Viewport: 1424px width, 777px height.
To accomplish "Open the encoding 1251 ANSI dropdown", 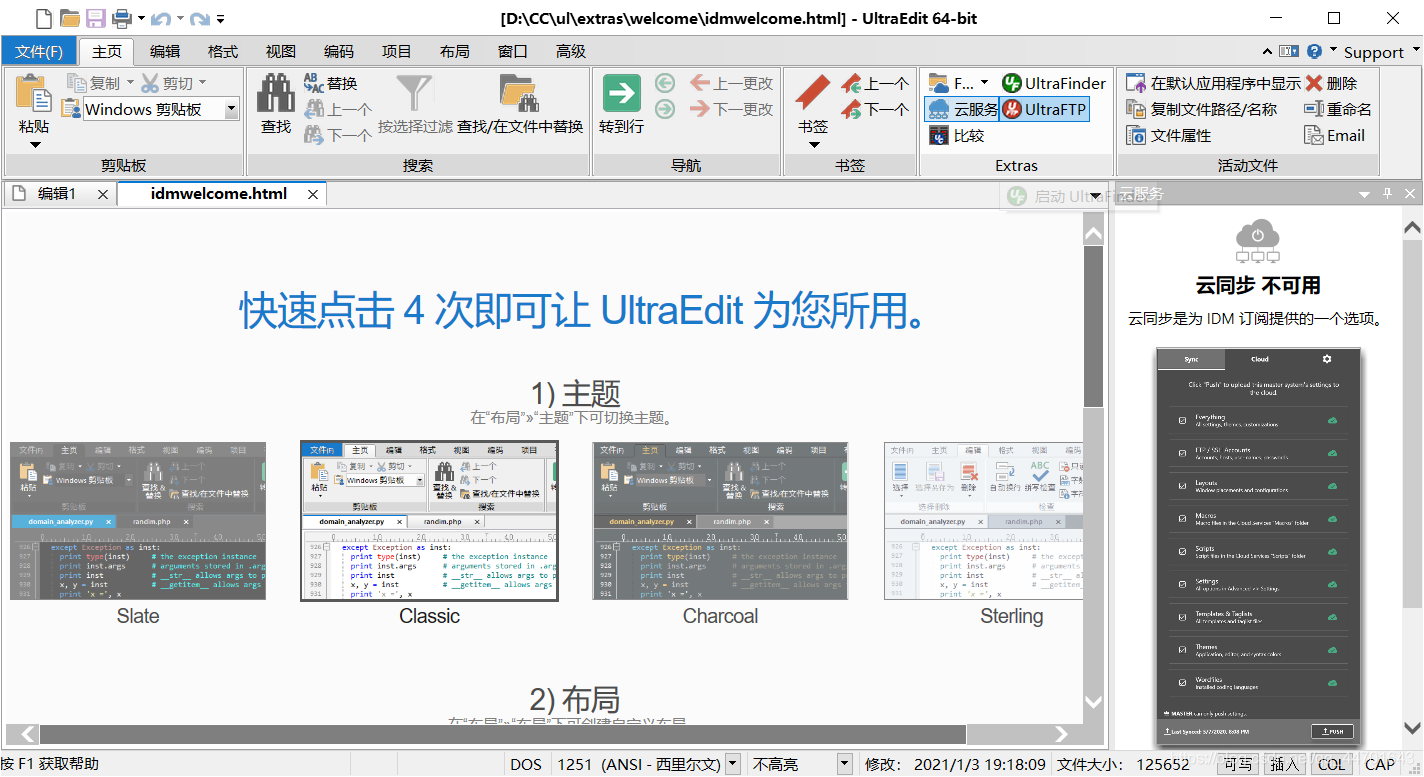I will [733, 764].
